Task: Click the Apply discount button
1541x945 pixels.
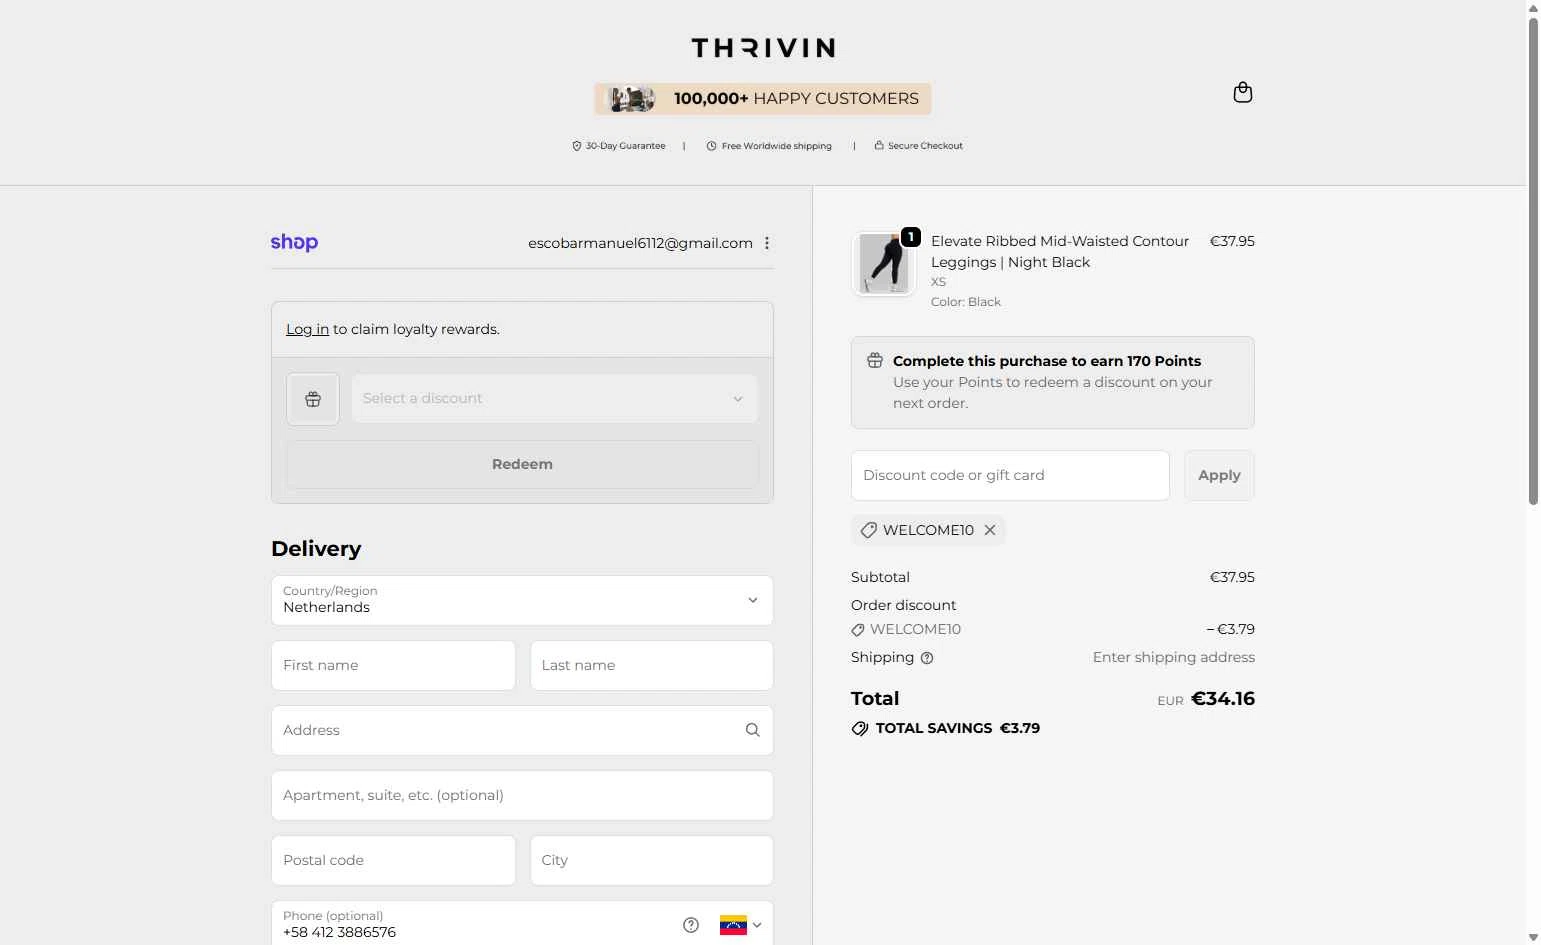Action: tap(1219, 475)
